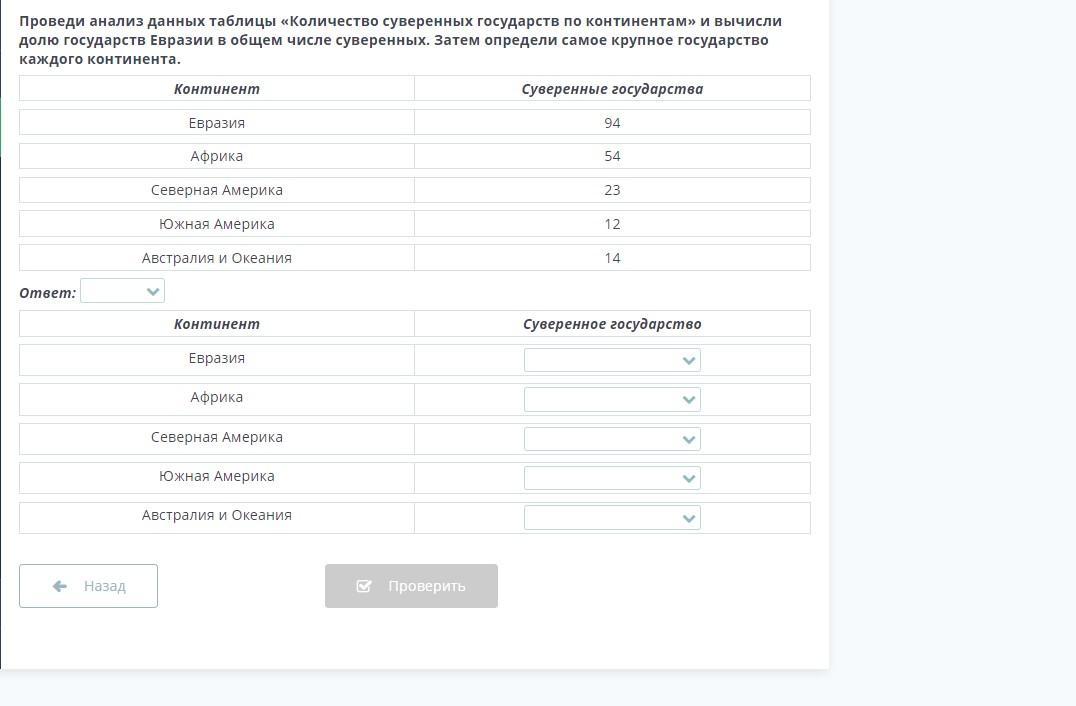
Task: Select the cell with value 54
Action: click(x=612, y=156)
